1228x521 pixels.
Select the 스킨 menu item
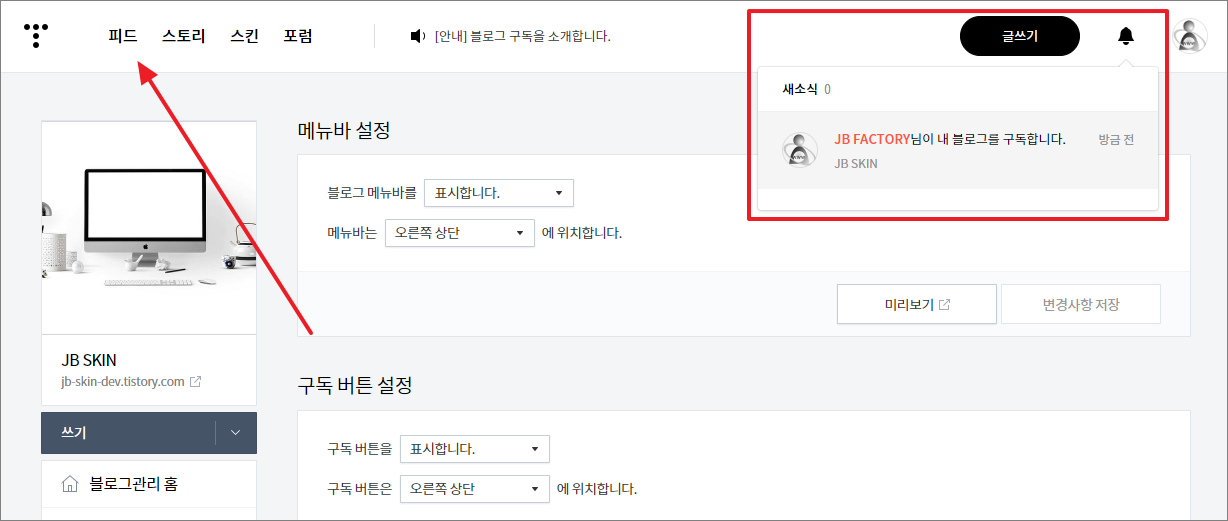(x=245, y=36)
